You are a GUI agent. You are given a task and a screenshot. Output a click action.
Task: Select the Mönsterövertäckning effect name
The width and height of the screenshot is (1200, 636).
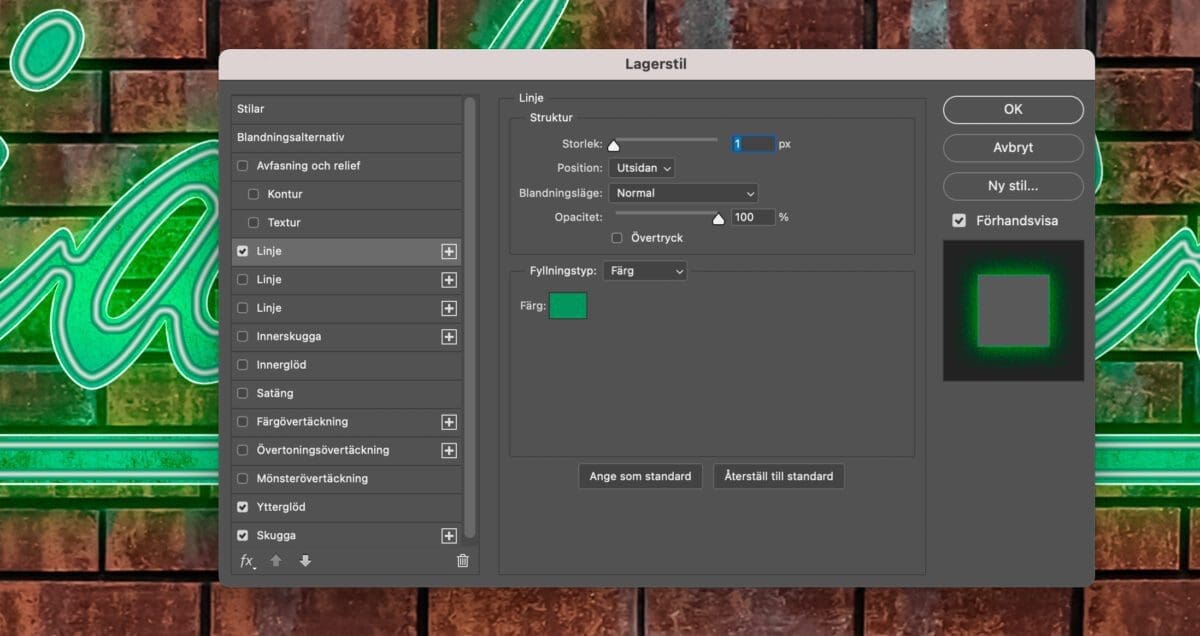point(312,479)
